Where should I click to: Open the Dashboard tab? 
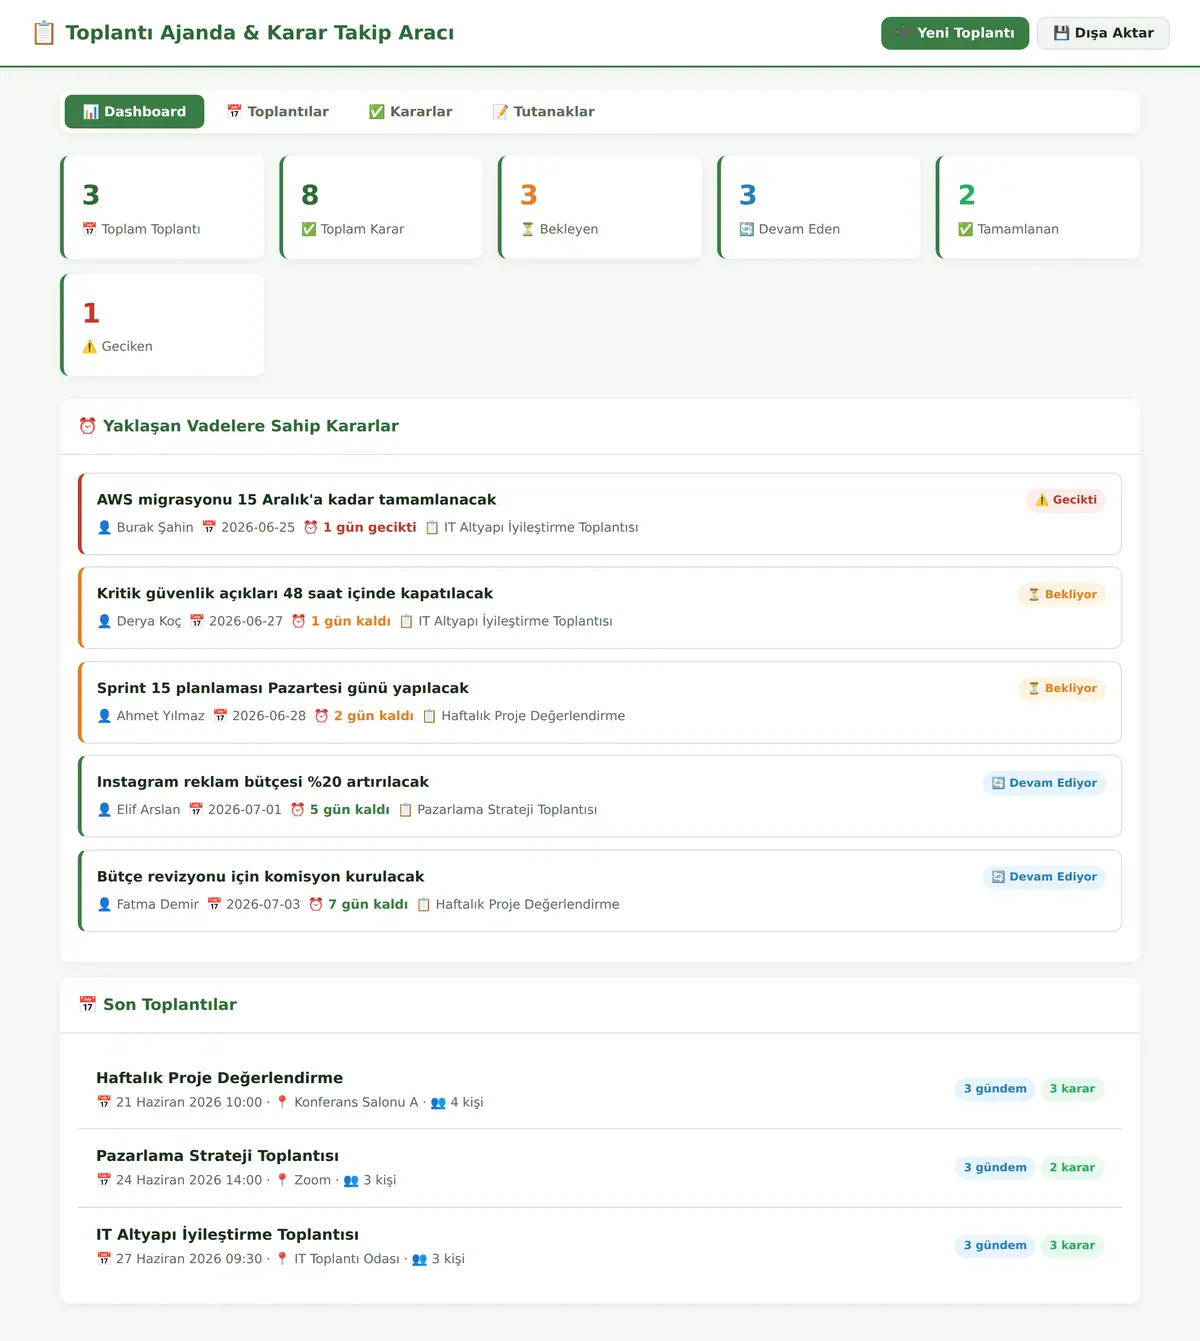click(134, 112)
